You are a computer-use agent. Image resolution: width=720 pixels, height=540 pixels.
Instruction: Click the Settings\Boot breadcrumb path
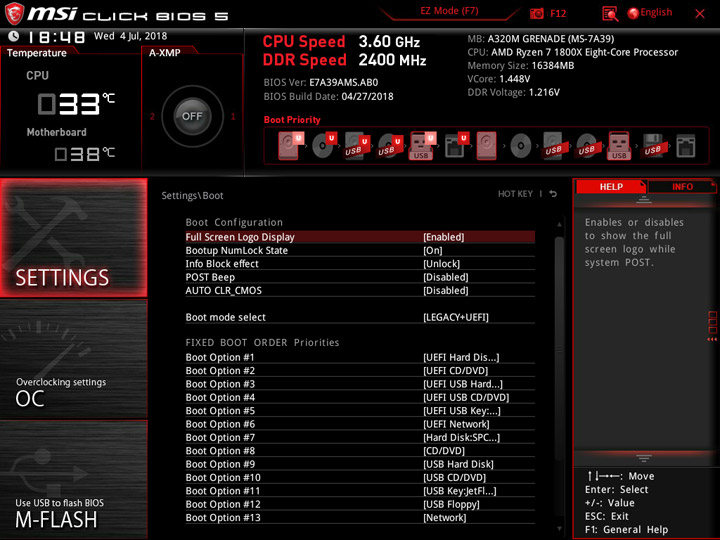(x=192, y=196)
